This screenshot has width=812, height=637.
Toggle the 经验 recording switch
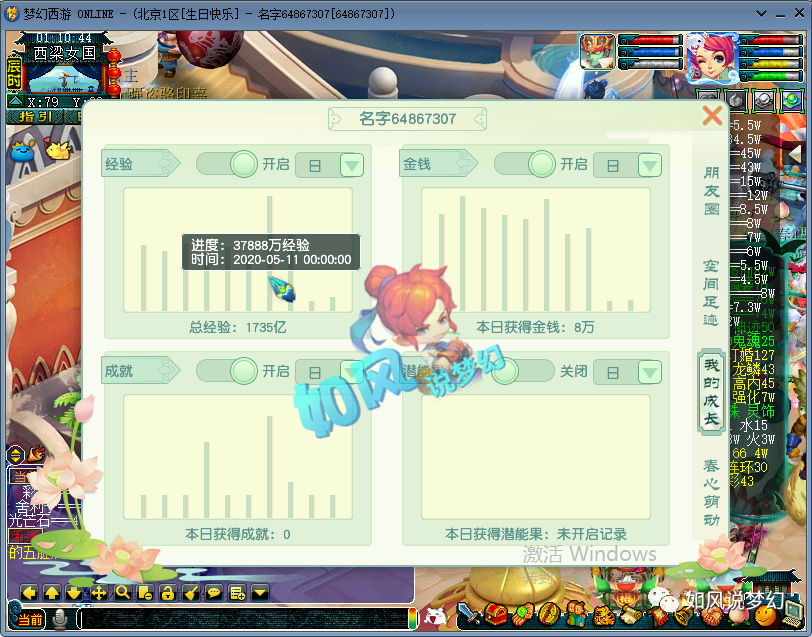click(x=227, y=164)
